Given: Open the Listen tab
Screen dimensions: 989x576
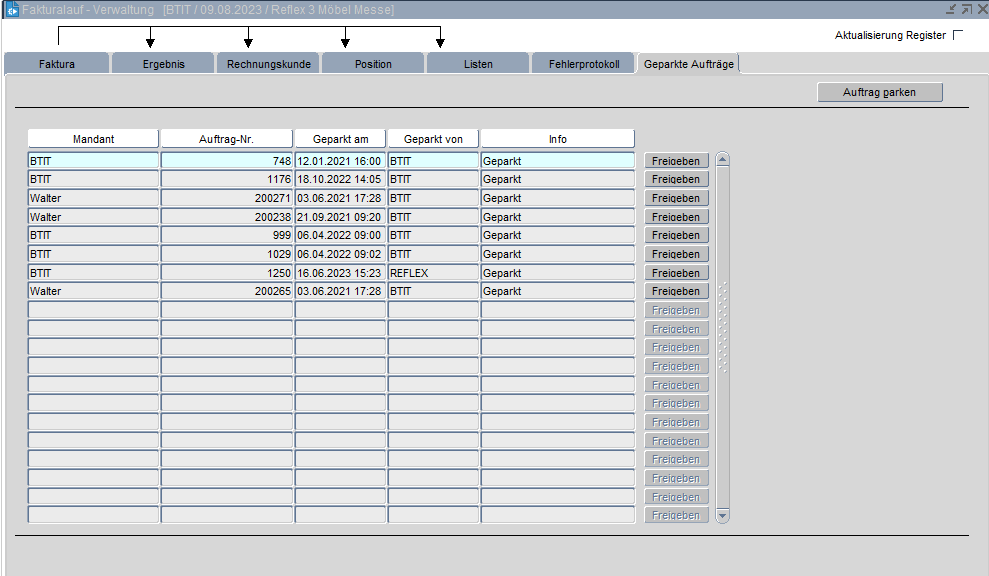Looking at the screenshot, I should (x=478, y=64).
